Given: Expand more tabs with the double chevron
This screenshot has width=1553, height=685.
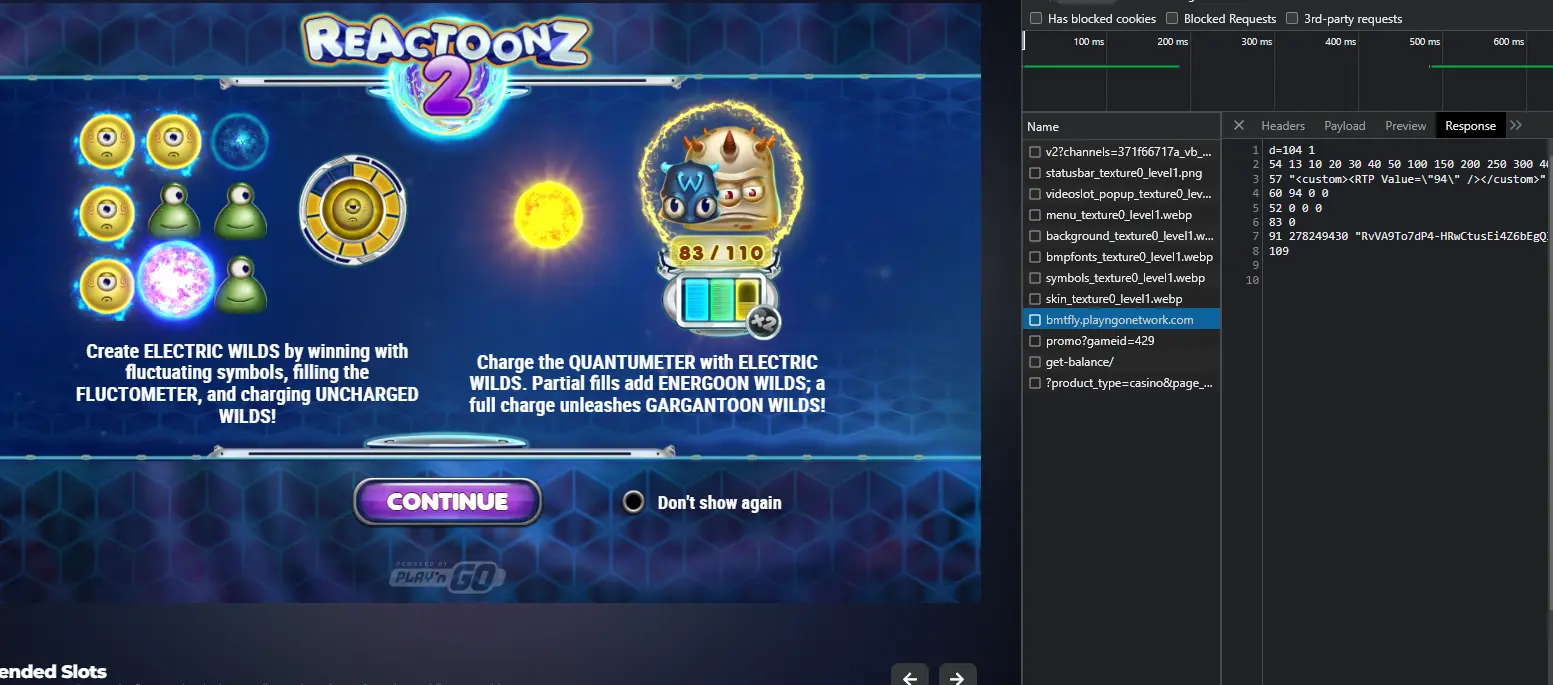Looking at the screenshot, I should click(x=1516, y=125).
